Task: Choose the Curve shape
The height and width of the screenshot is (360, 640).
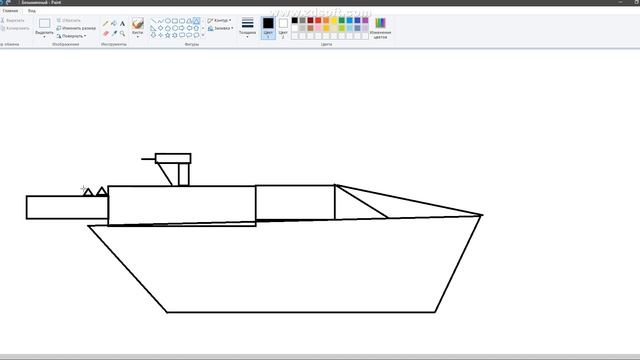Action: pos(161,21)
